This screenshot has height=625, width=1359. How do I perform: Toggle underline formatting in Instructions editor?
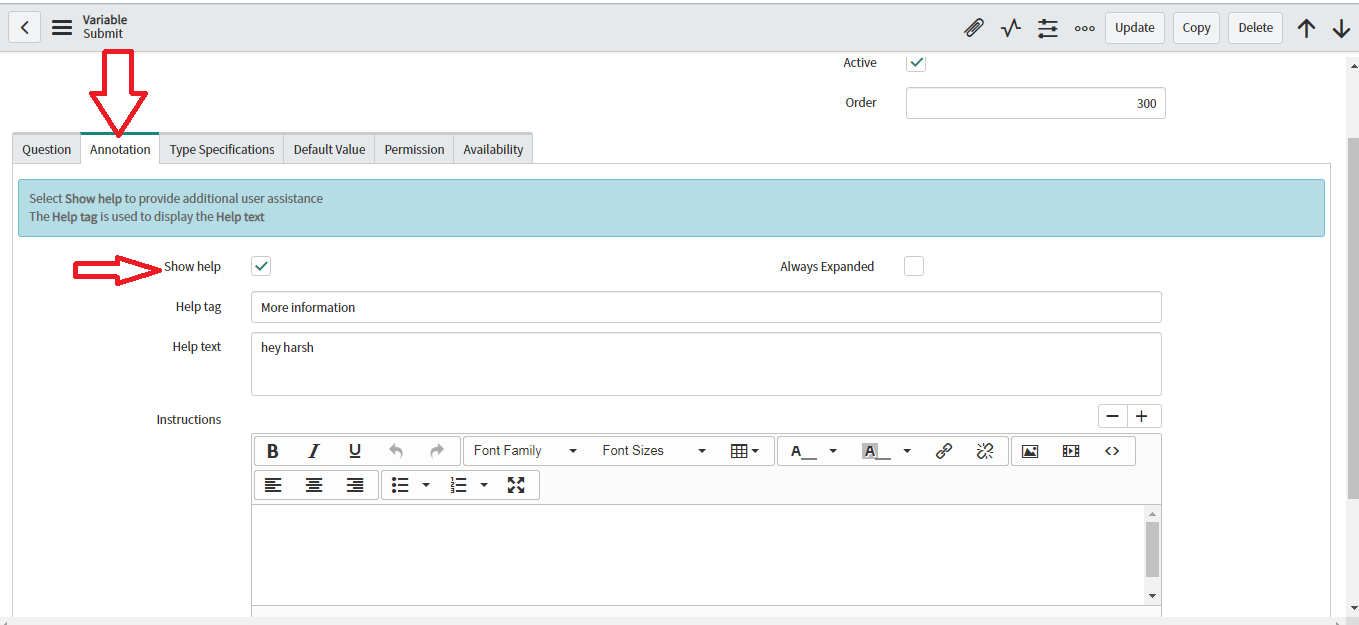(355, 451)
